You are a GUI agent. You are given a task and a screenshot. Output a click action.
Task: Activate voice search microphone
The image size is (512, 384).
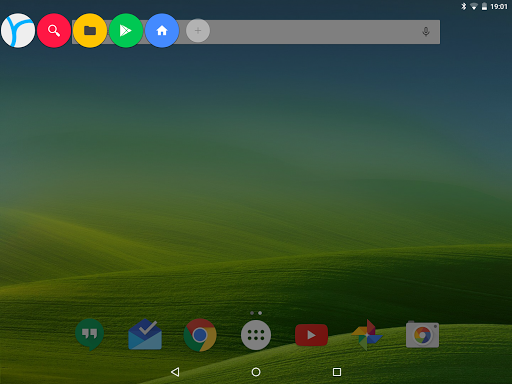tap(426, 32)
